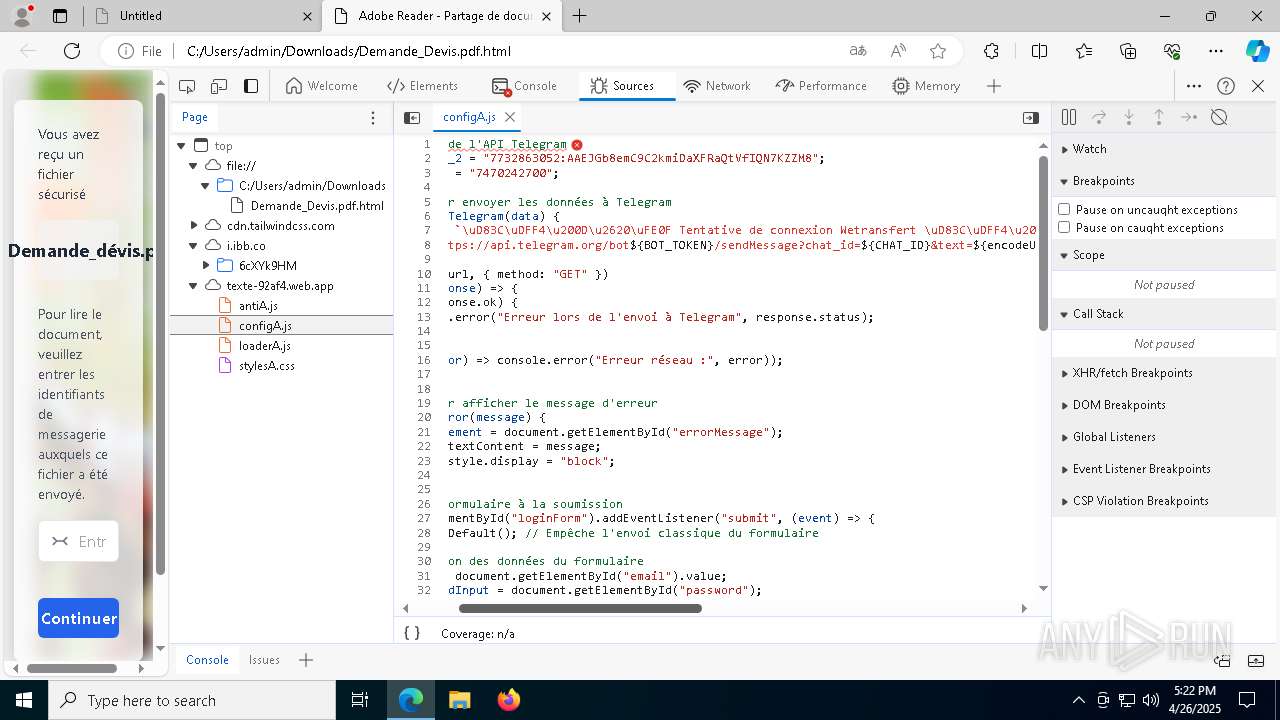
Task: Pause script execution
Action: [x=1069, y=118]
